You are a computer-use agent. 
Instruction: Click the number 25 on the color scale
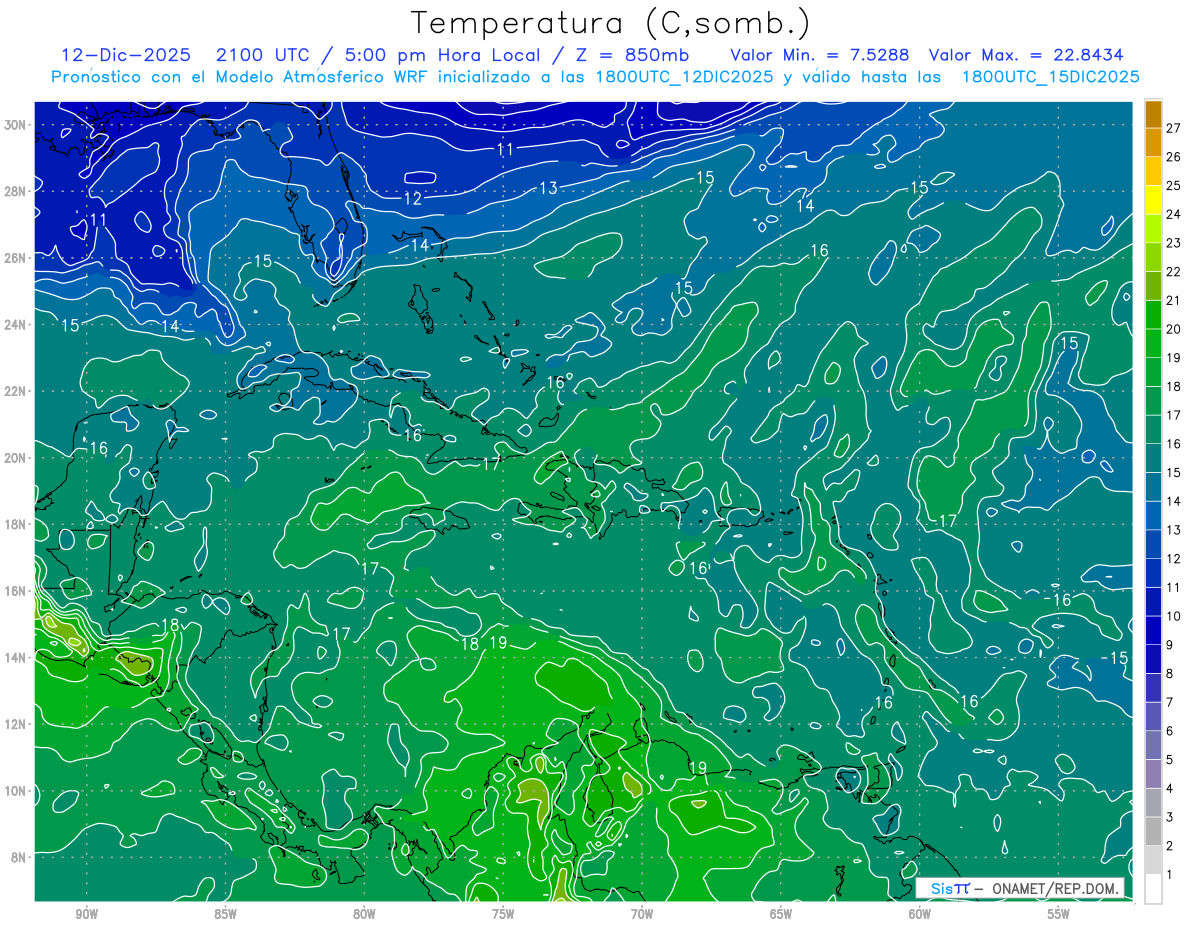[1174, 185]
